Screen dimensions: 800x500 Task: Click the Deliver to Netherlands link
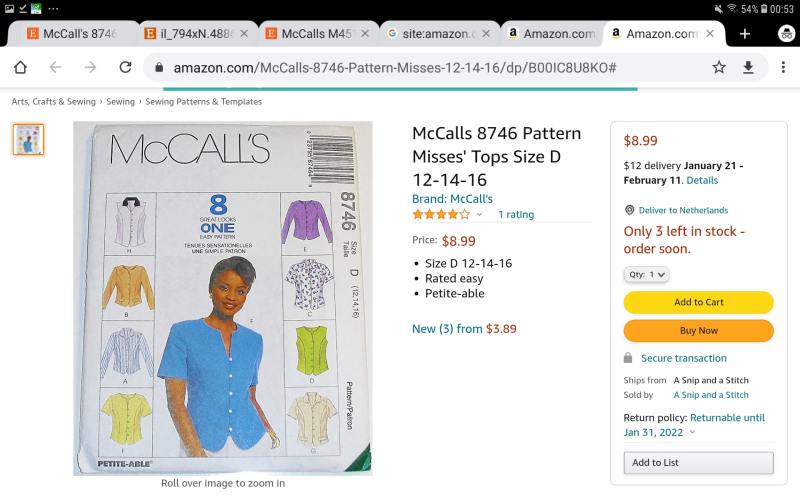pos(683,210)
